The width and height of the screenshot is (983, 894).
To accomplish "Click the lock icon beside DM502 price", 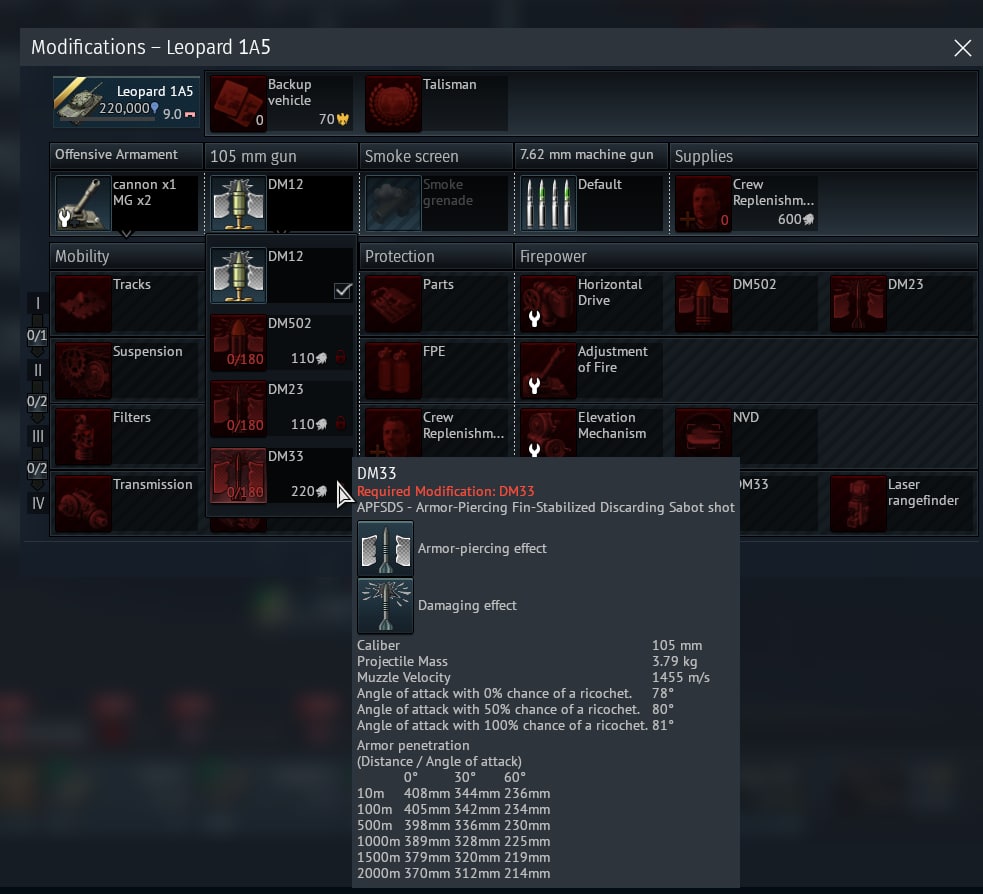I will tap(340, 357).
